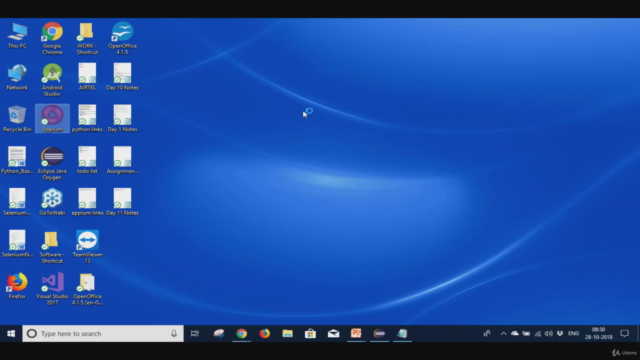Select the Day 10 Notes file
This screenshot has width=640, height=360.
122,77
